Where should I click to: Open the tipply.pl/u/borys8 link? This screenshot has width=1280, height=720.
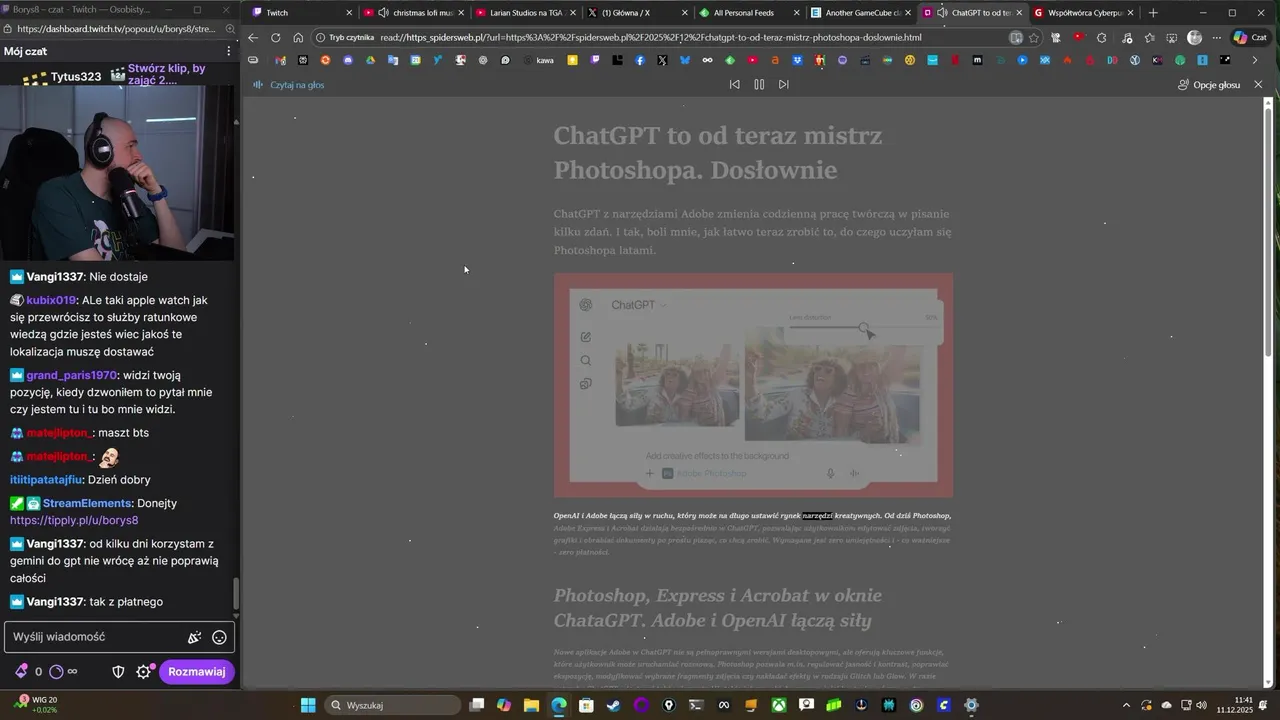[74, 520]
